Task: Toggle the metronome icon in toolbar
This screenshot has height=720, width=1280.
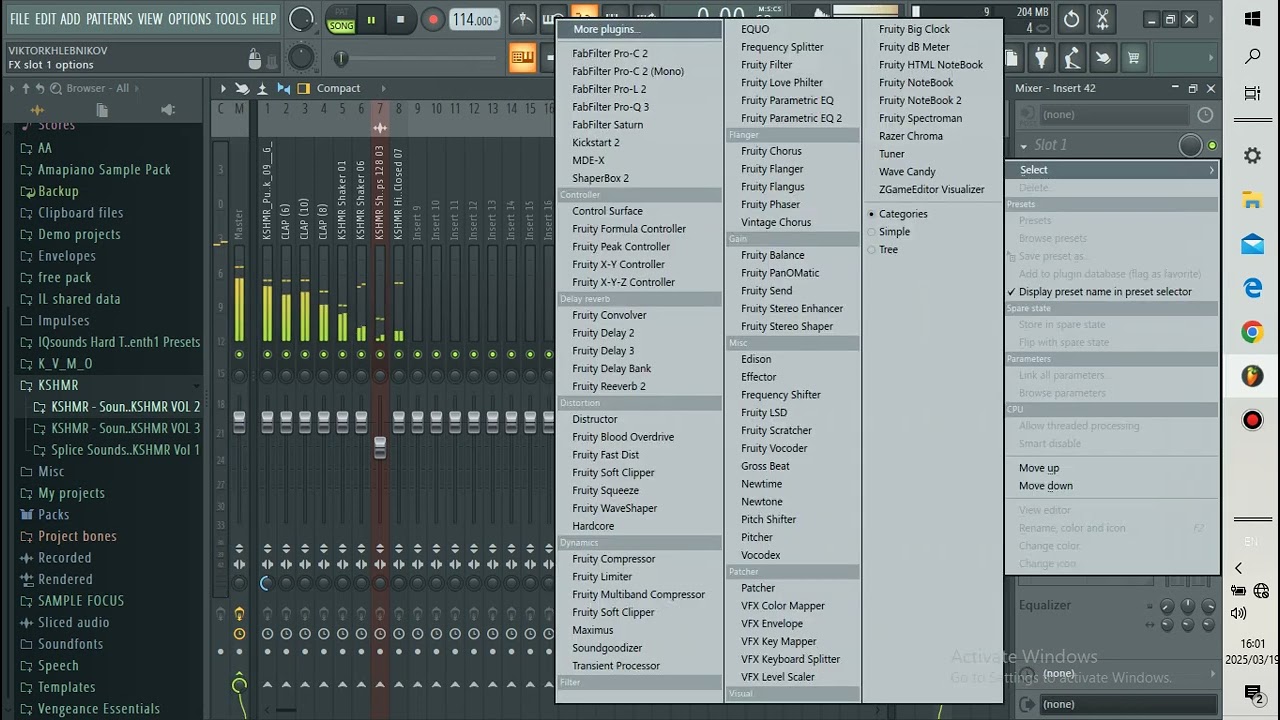Action: pyautogui.click(x=522, y=19)
